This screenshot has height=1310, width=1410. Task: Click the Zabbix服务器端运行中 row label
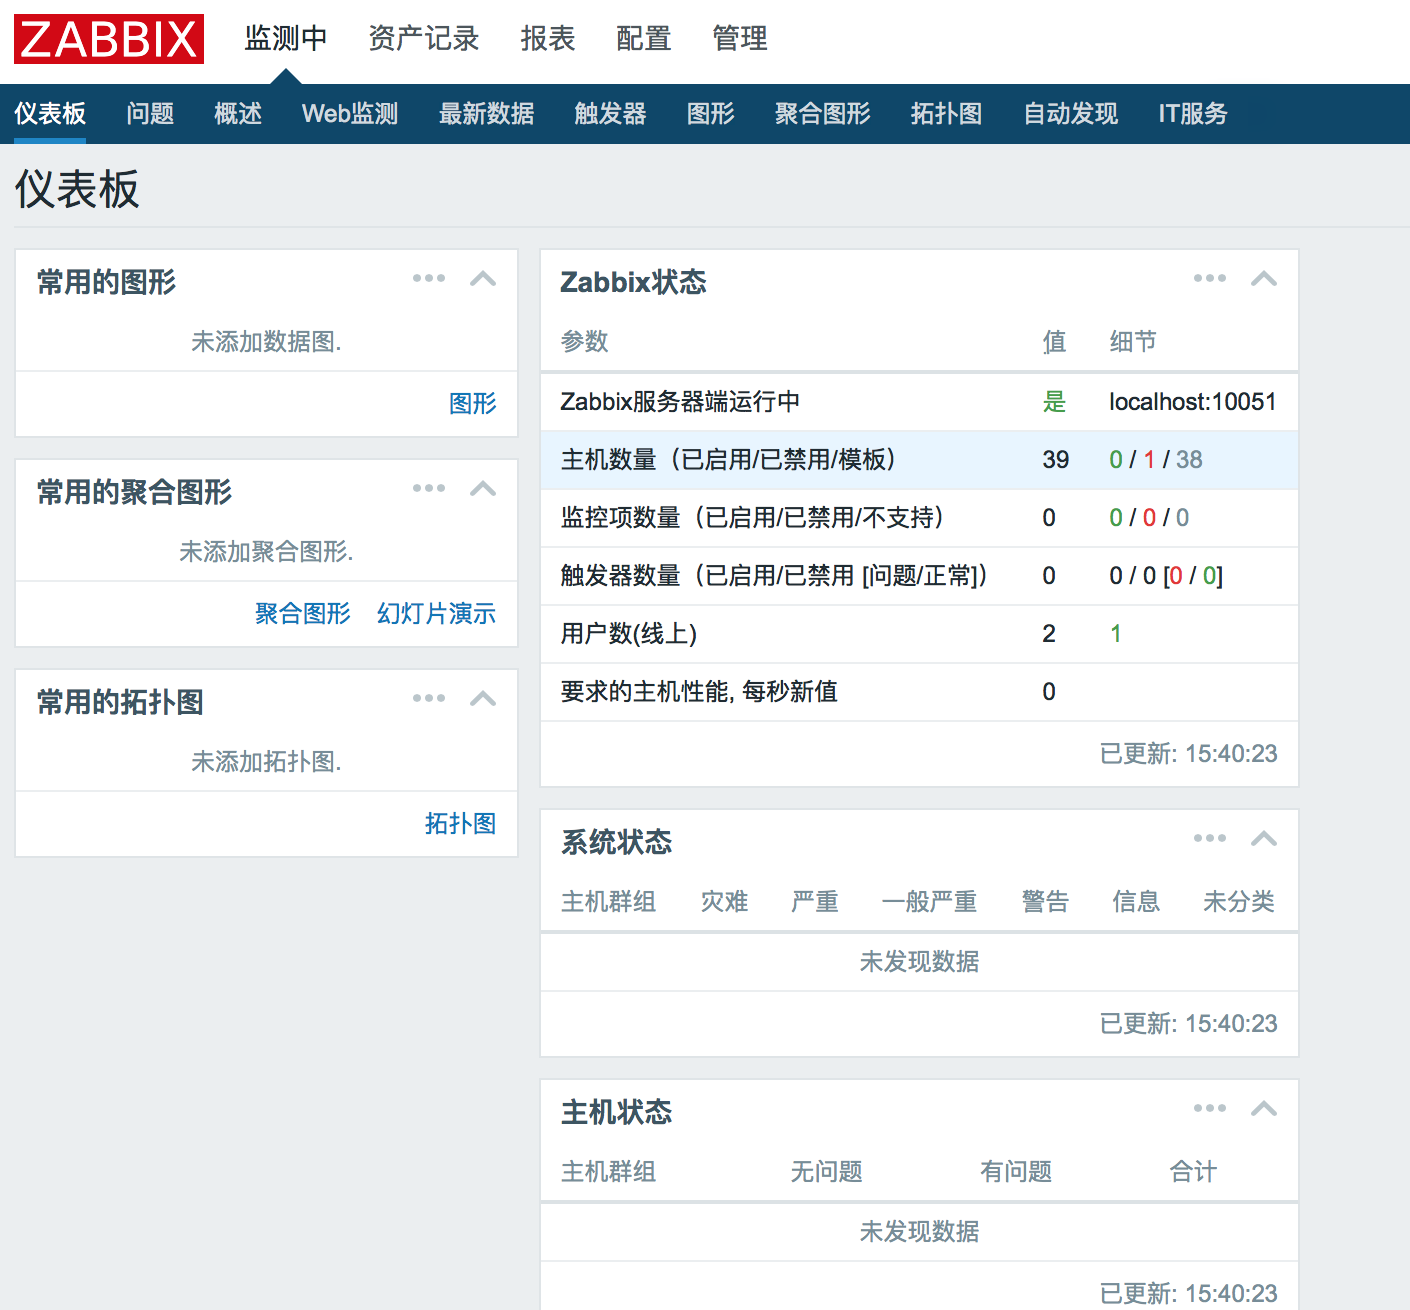click(x=680, y=402)
